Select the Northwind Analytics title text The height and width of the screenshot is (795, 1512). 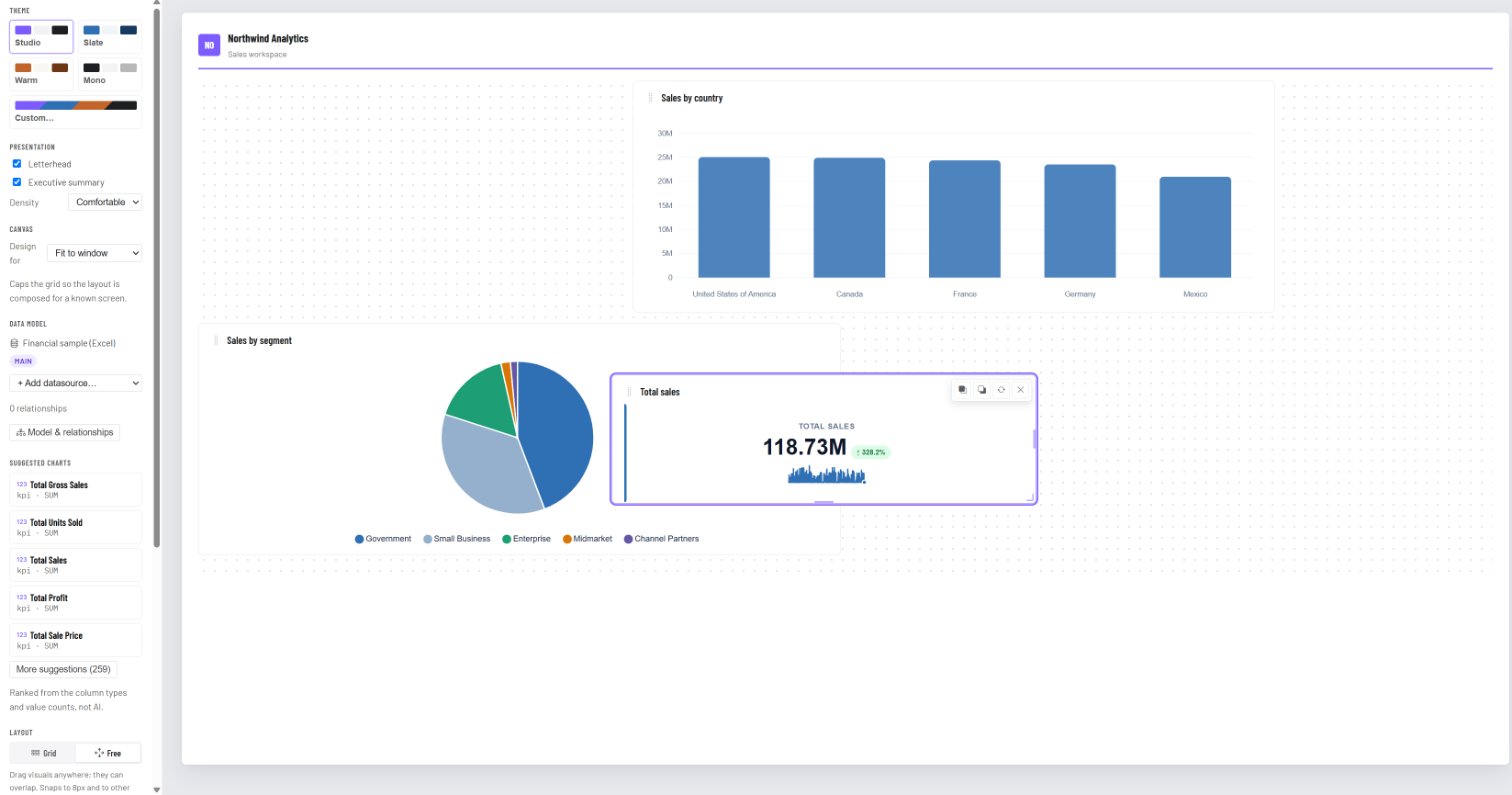[x=268, y=38]
